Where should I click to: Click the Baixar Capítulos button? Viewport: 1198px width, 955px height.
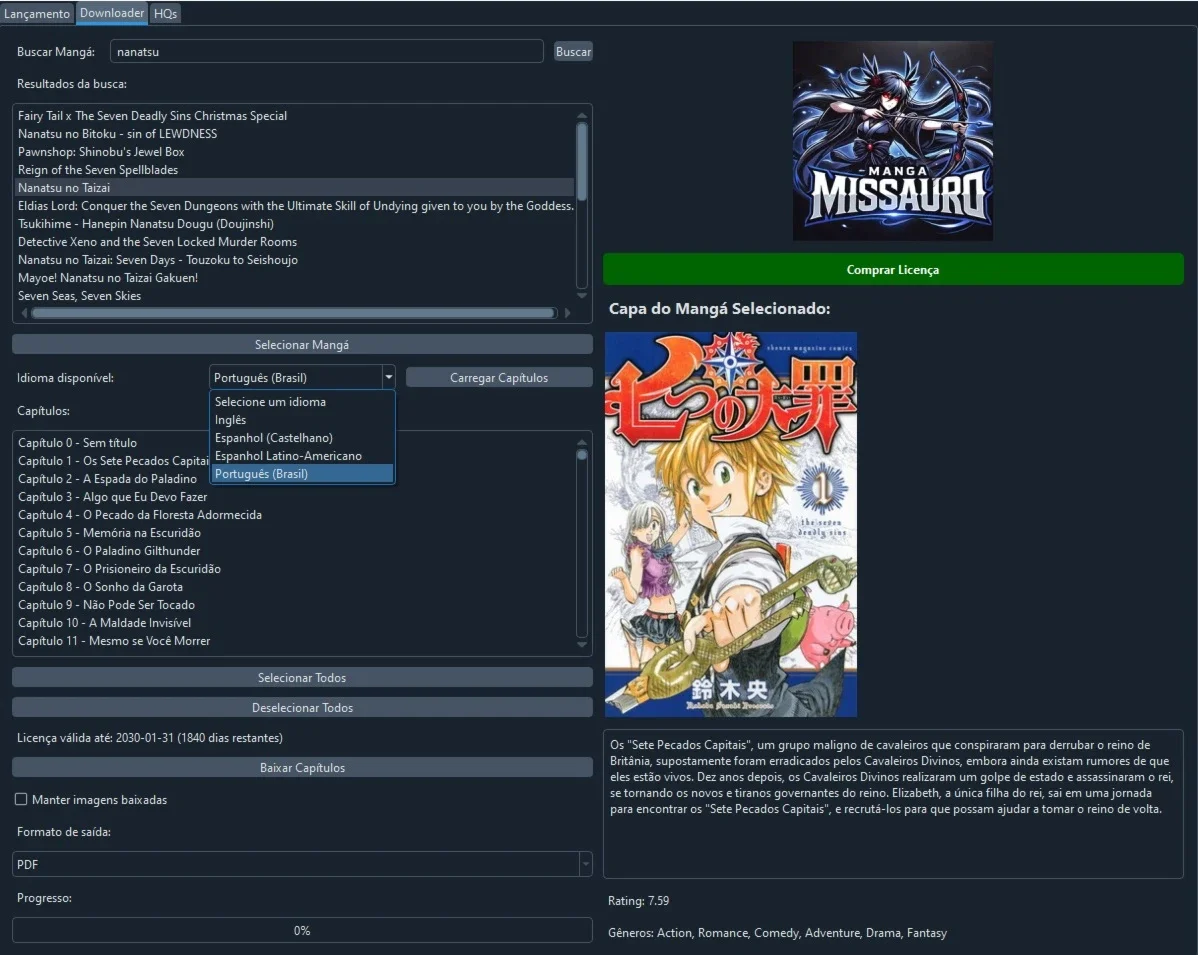point(302,768)
